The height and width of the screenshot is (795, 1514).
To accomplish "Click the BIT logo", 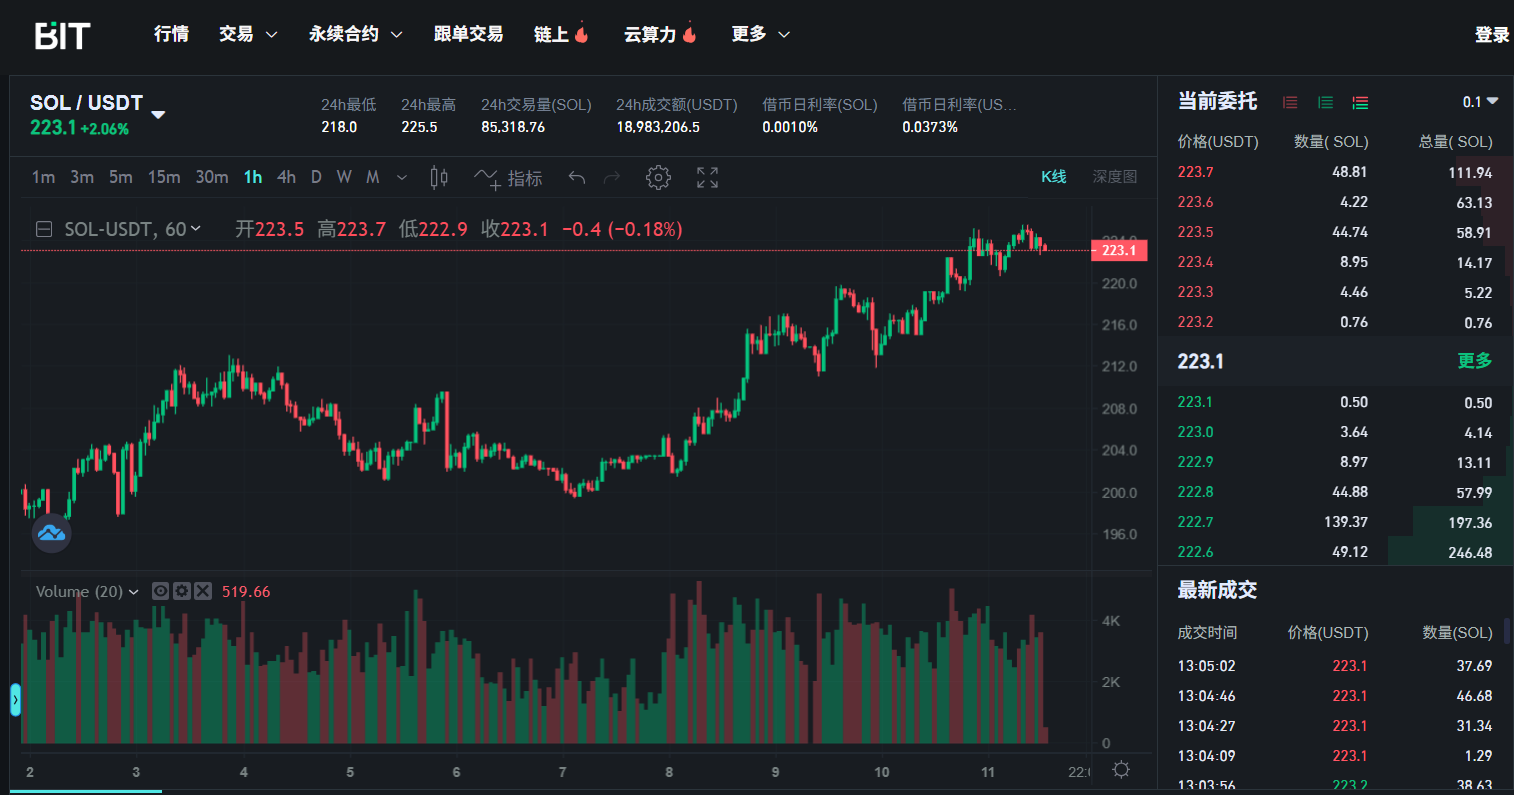I will click(x=62, y=35).
